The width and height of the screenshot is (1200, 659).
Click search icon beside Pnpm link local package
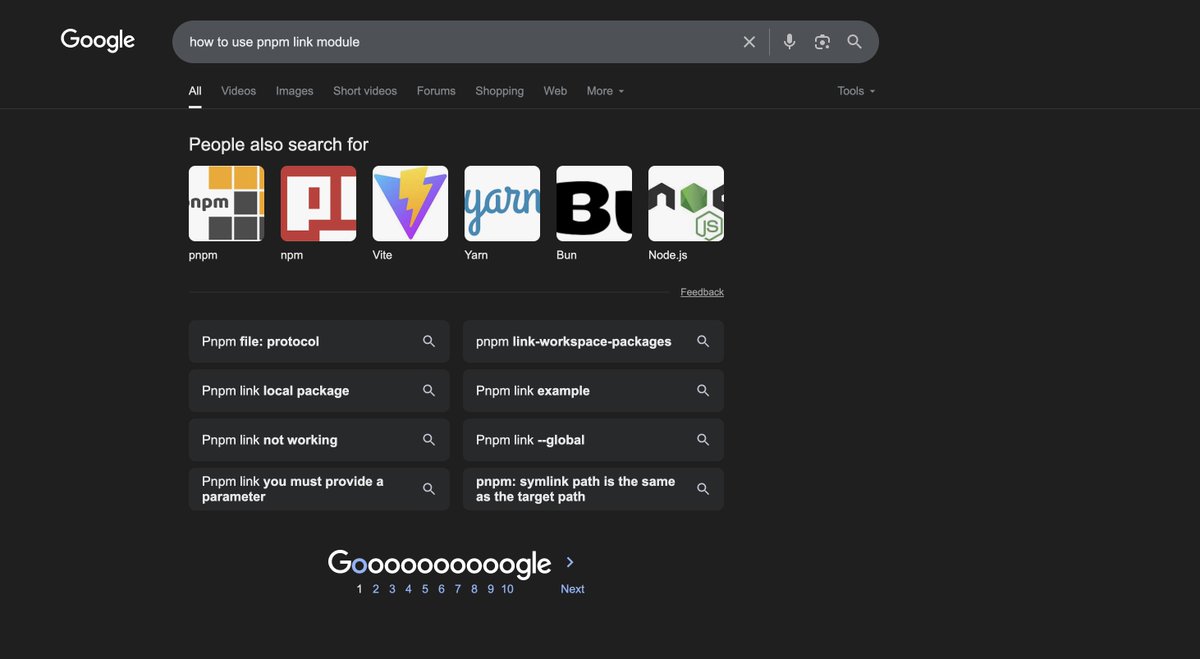point(429,390)
